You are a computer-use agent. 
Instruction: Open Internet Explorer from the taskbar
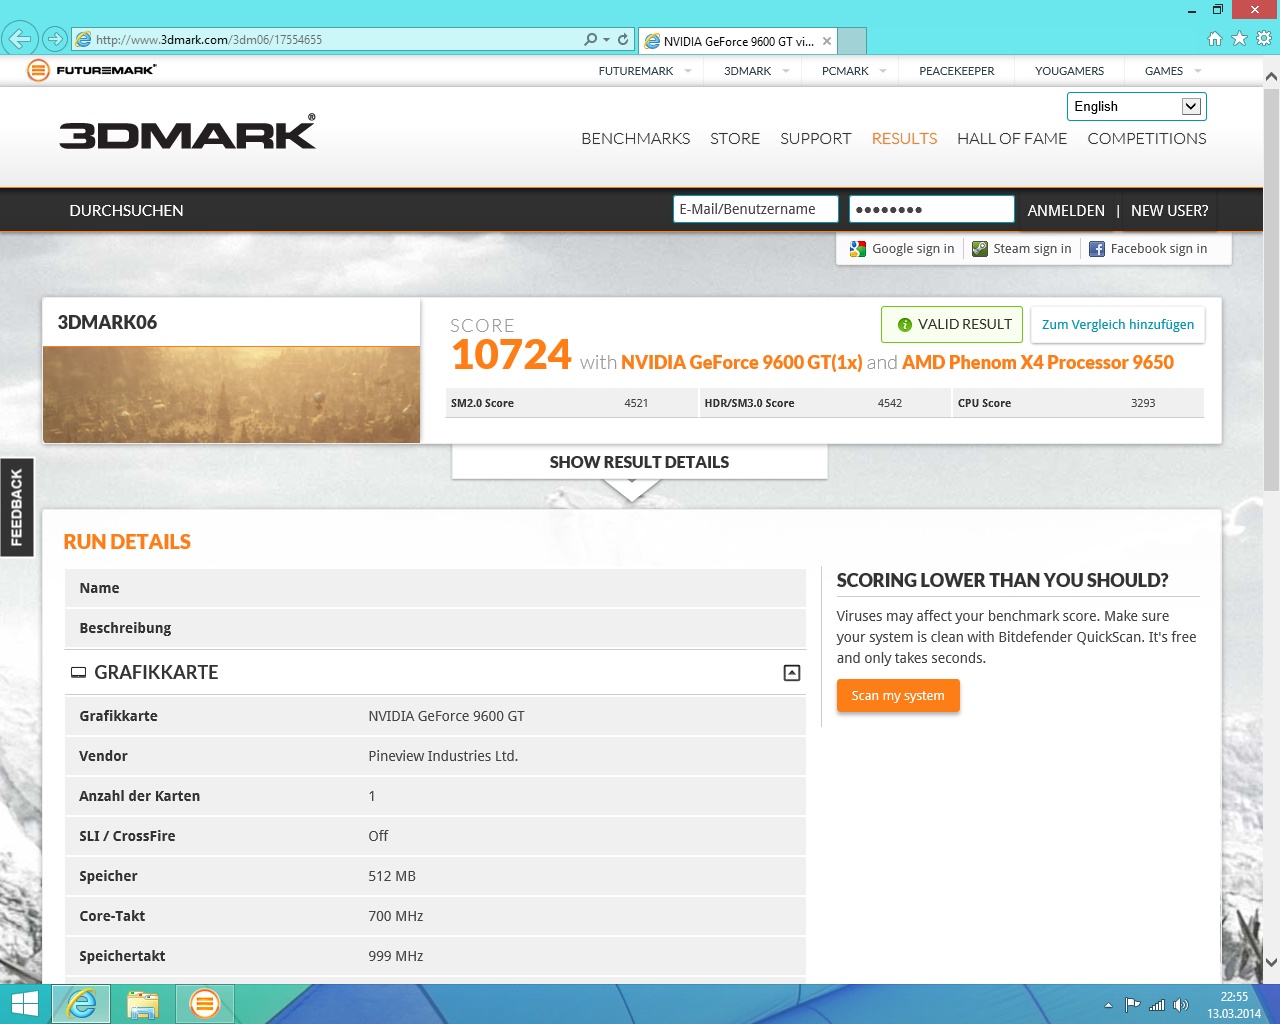point(81,1004)
